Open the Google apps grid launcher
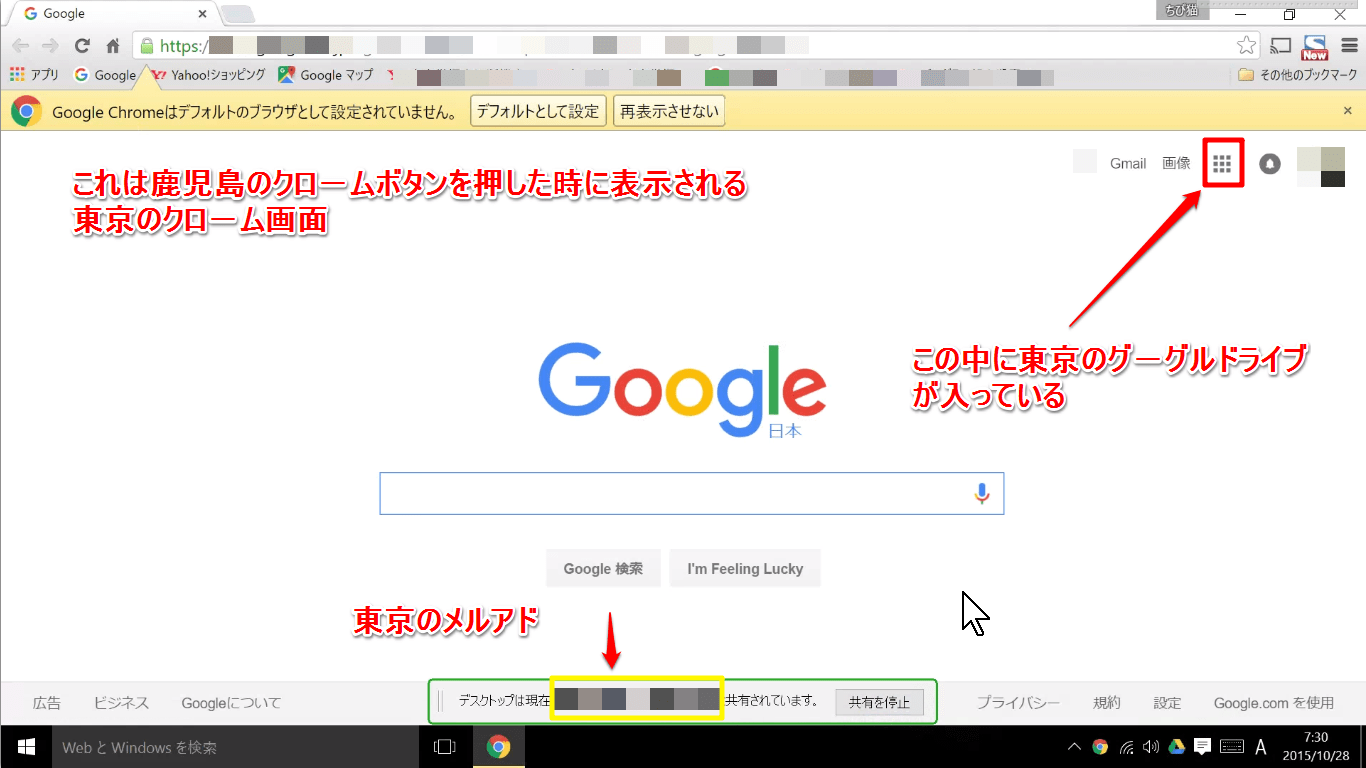 1221,164
